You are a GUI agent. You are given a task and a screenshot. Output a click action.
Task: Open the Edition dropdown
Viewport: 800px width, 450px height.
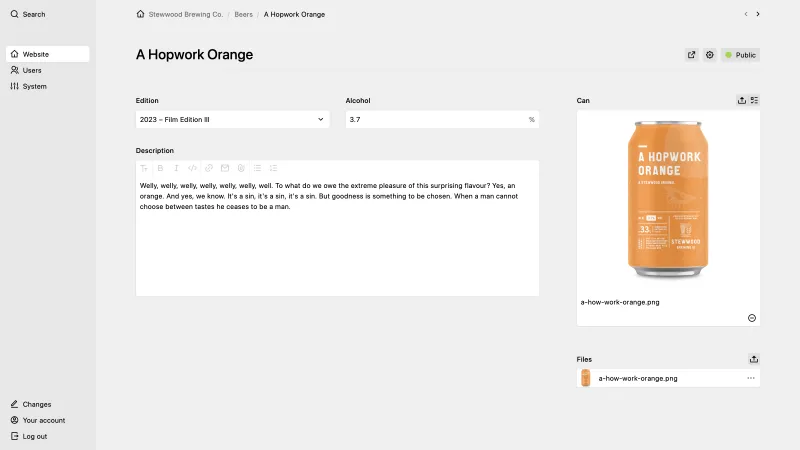point(232,119)
